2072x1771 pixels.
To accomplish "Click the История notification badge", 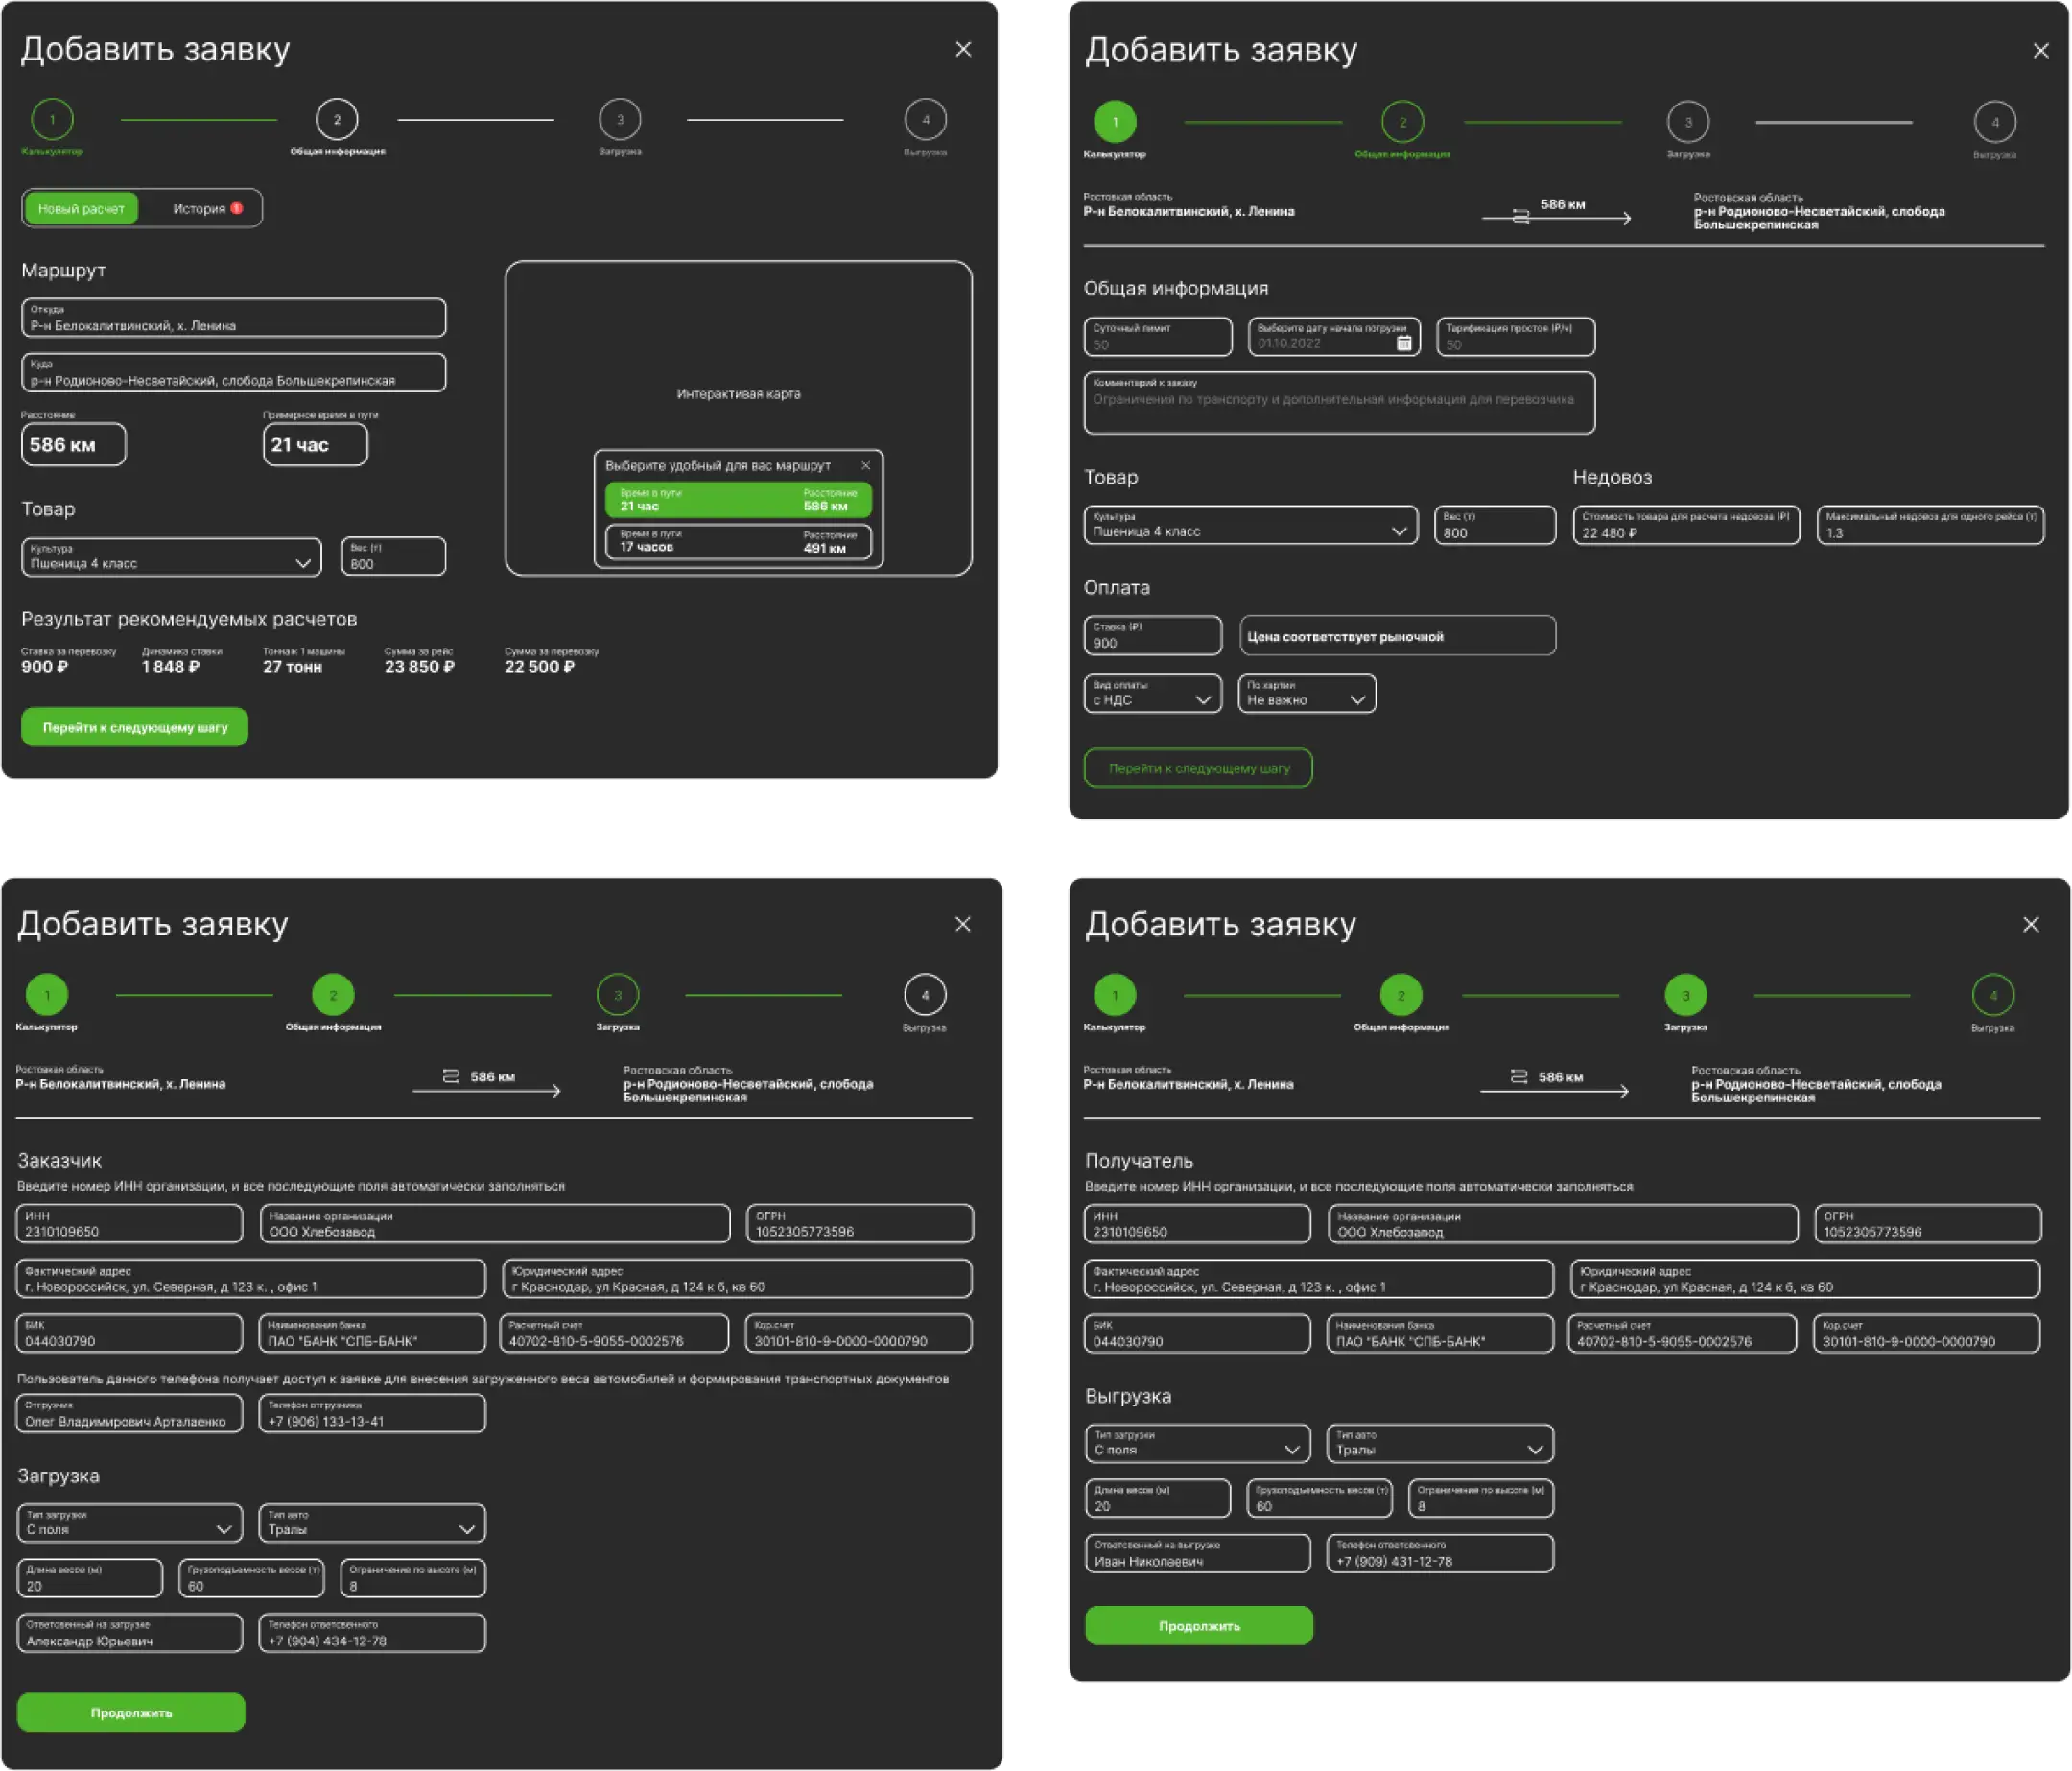I will (x=237, y=208).
